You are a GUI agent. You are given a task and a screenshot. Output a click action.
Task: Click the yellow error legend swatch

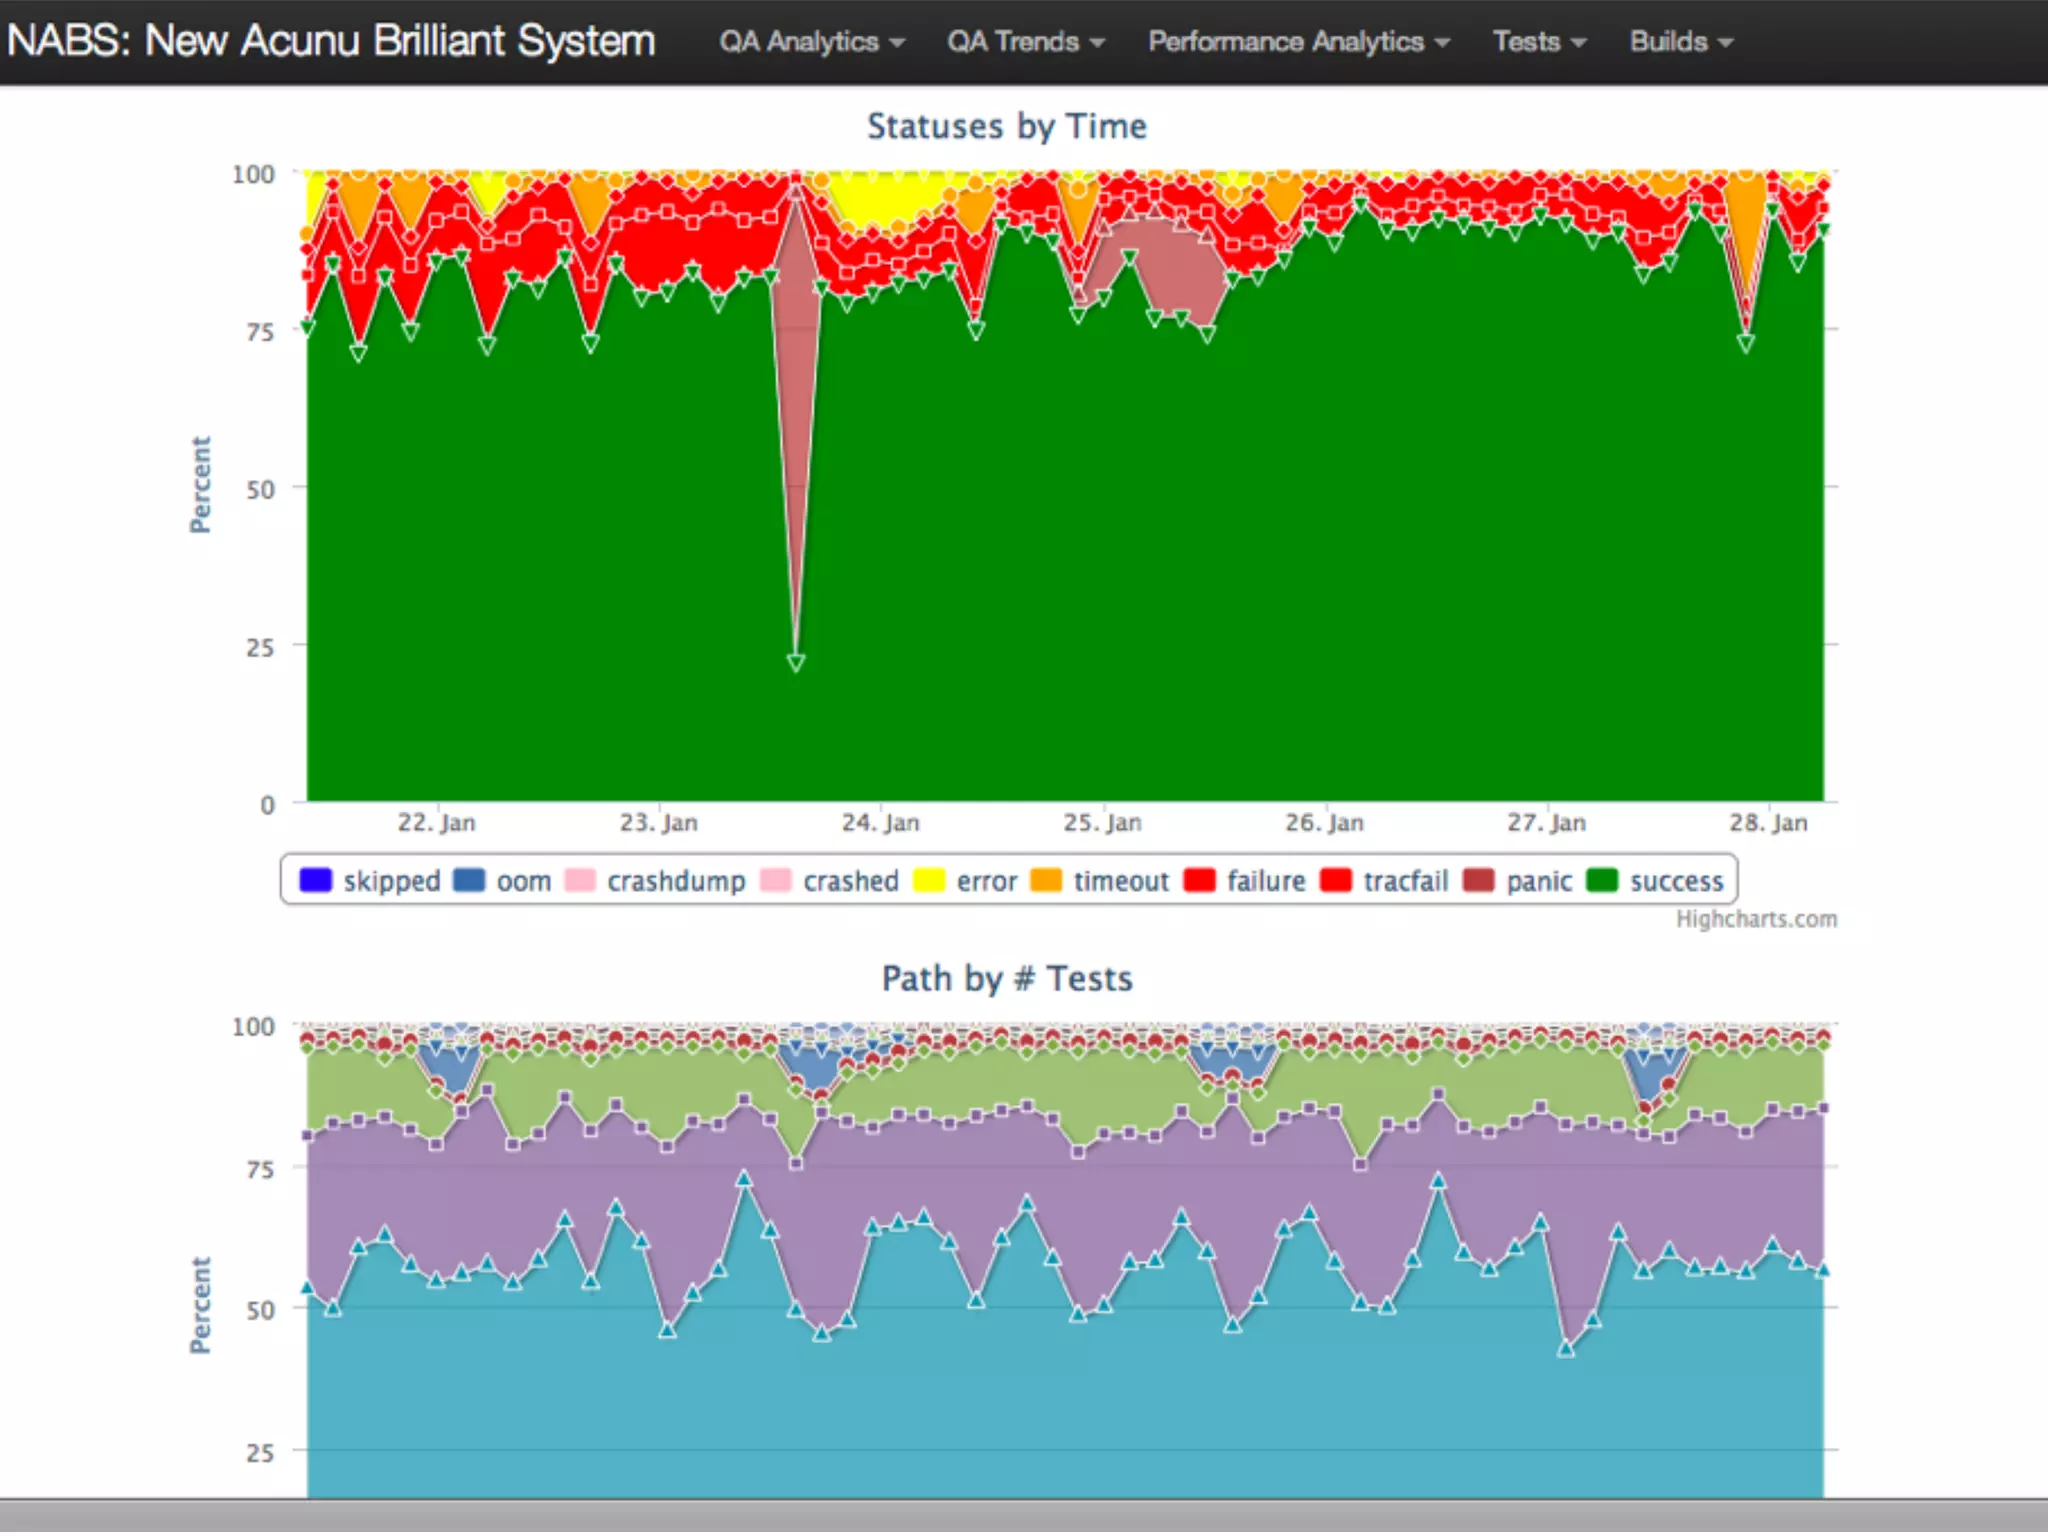point(928,880)
